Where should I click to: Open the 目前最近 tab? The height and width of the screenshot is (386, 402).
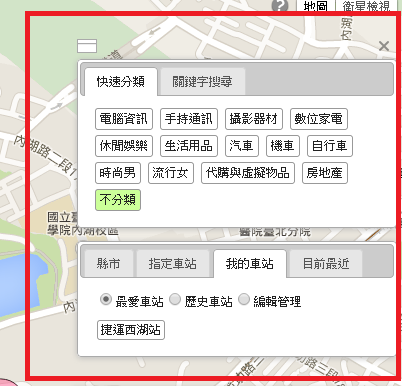coord(326,264)
